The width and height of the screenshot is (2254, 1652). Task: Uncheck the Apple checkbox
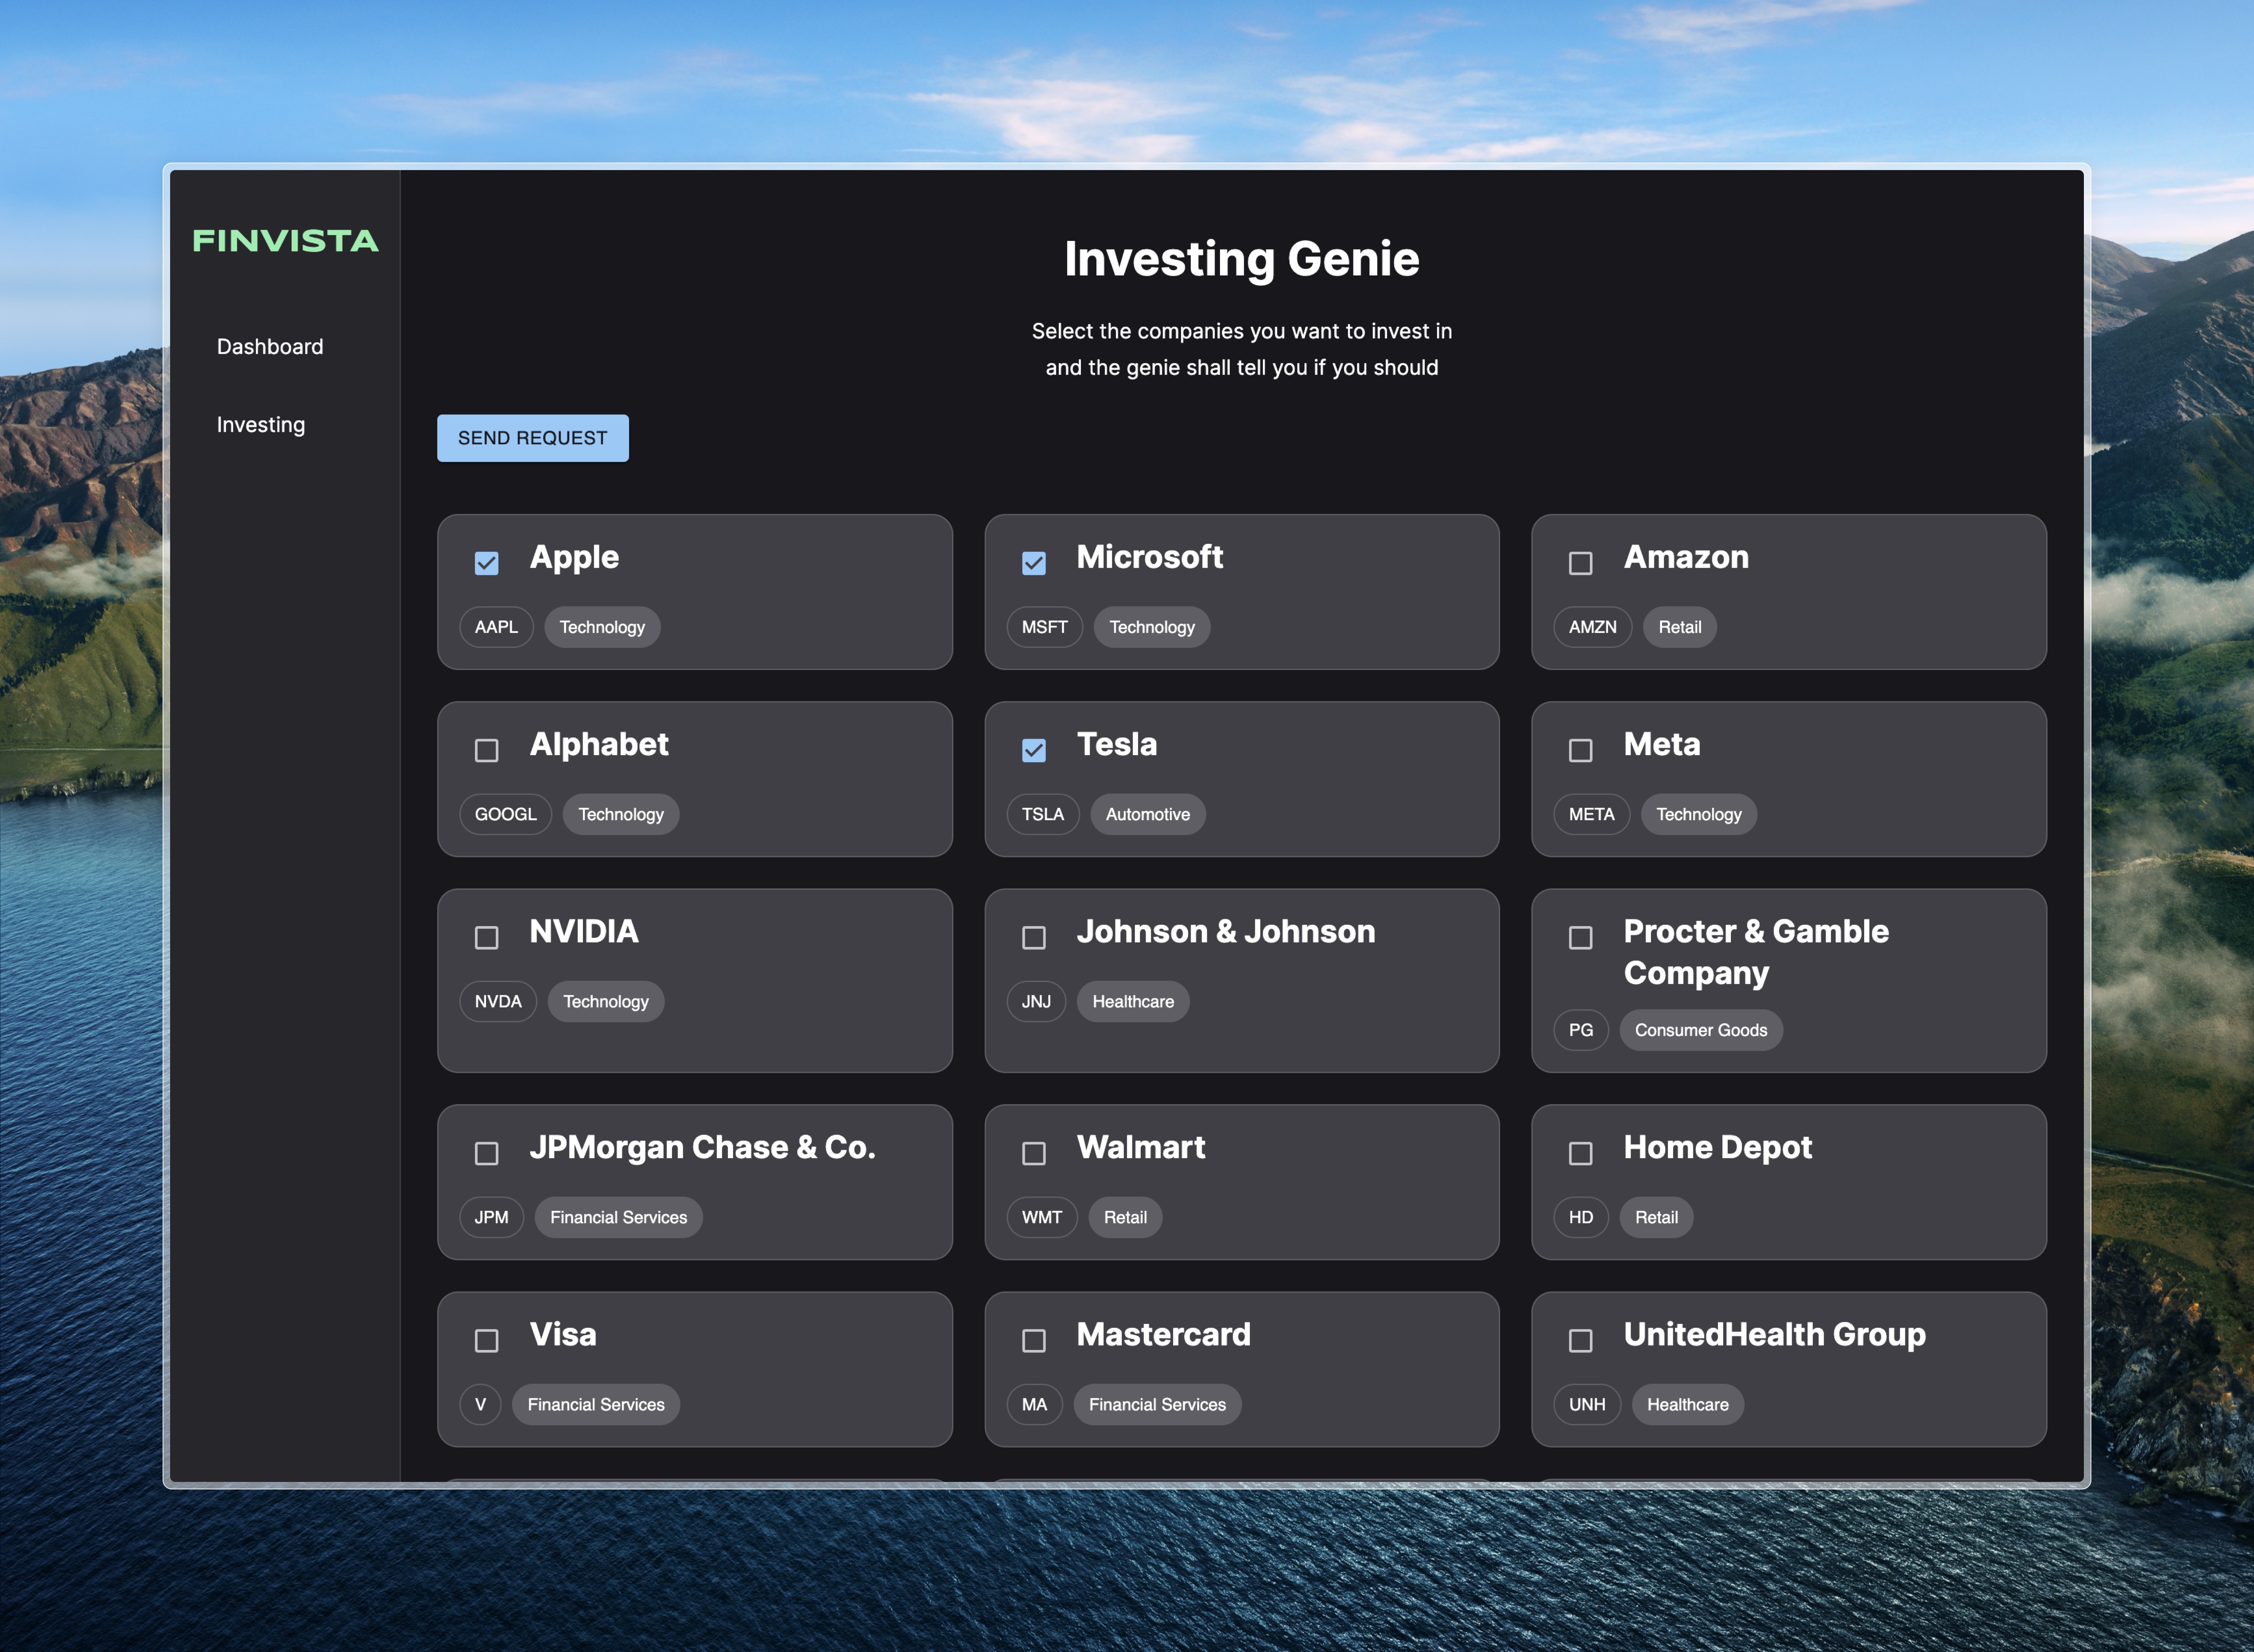[x=487, y=563]
